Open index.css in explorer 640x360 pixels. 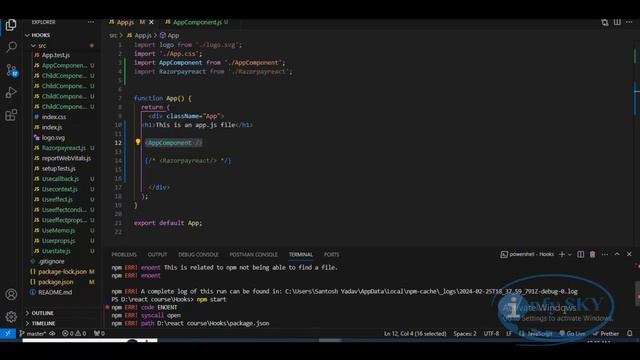[54, 117]
